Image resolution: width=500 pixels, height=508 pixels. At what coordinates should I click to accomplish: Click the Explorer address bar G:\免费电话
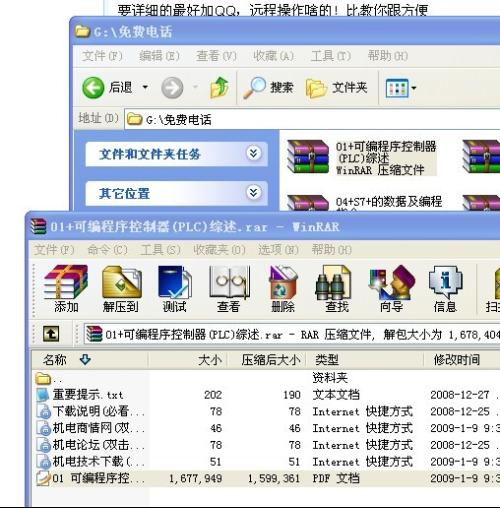[312, 119]
